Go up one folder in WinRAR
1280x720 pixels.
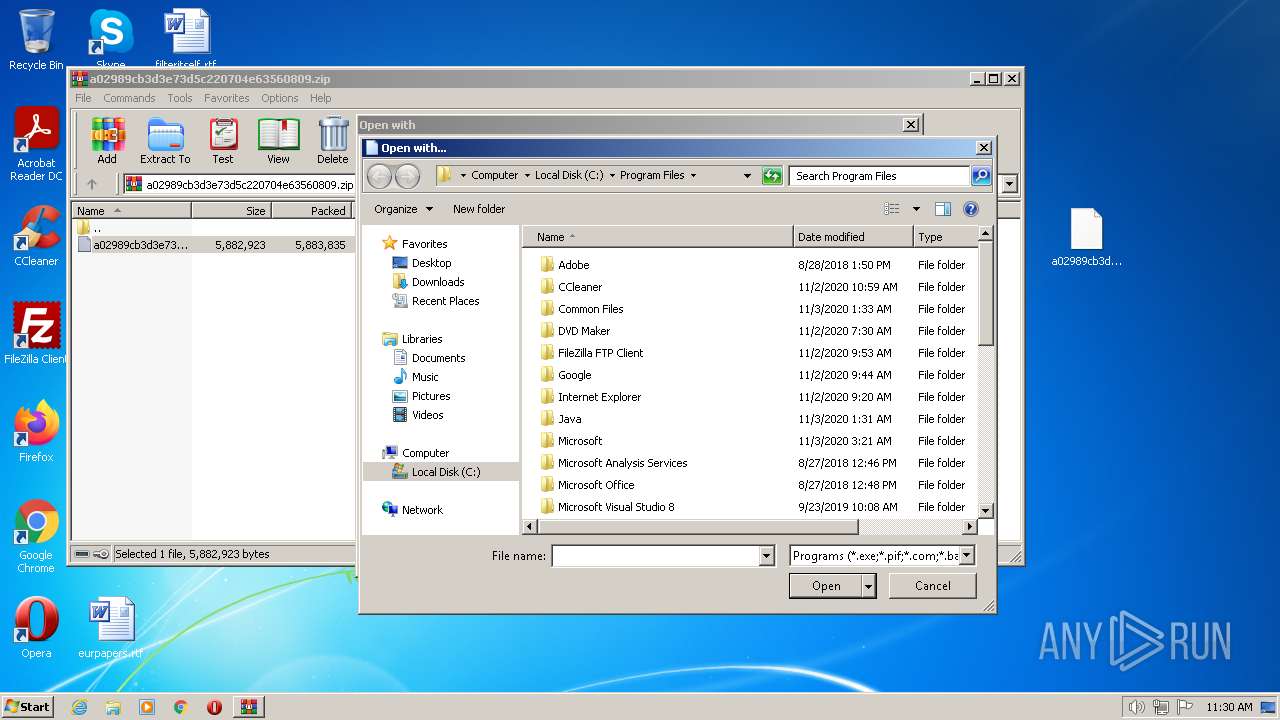[x=92, y=184]
